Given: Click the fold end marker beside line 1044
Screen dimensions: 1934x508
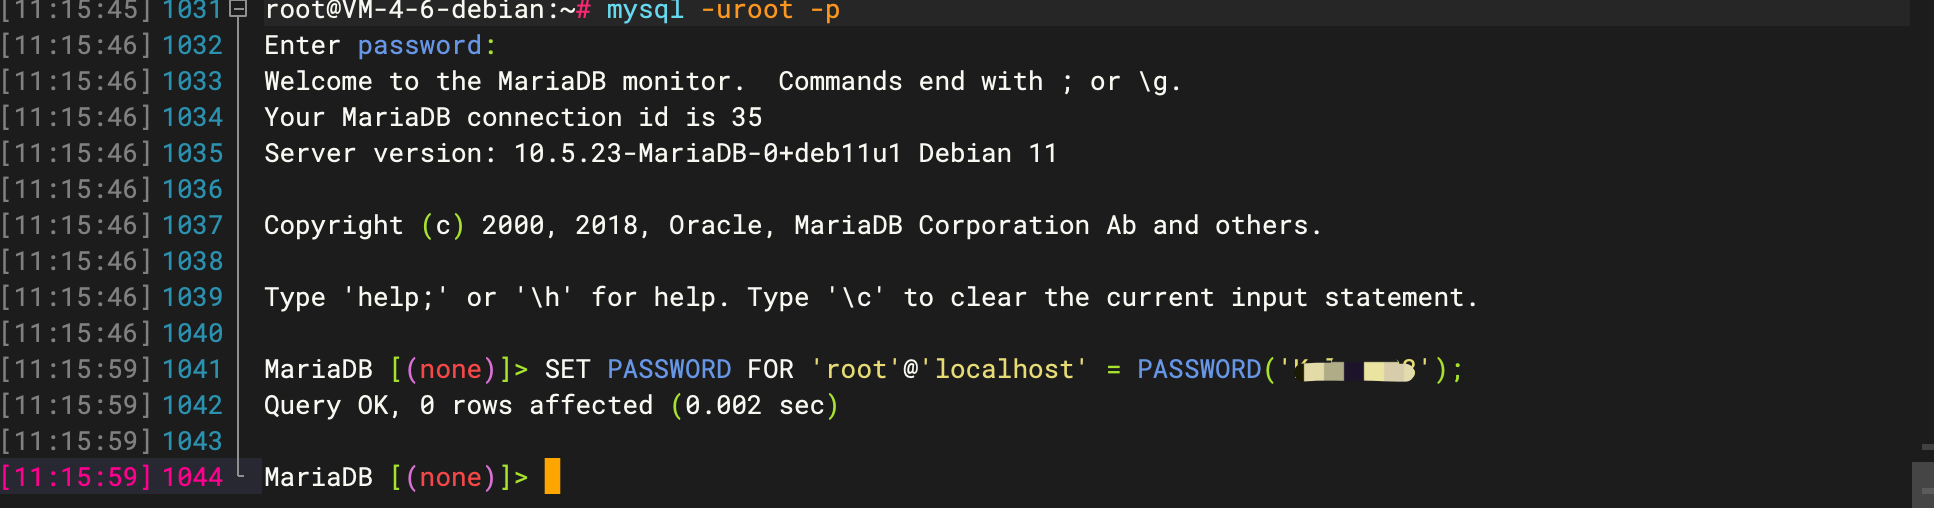Looking at the screenshot, I should point(240,469).
